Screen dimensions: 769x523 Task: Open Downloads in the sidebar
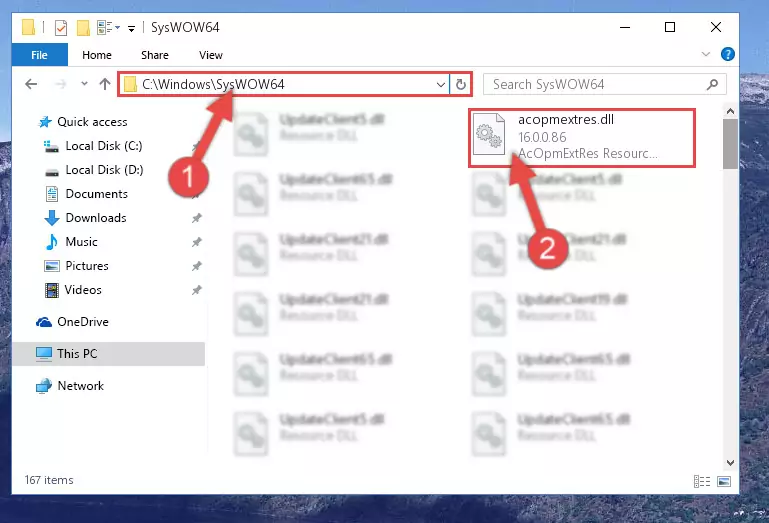pyautogui.click(x=85, y=217)
